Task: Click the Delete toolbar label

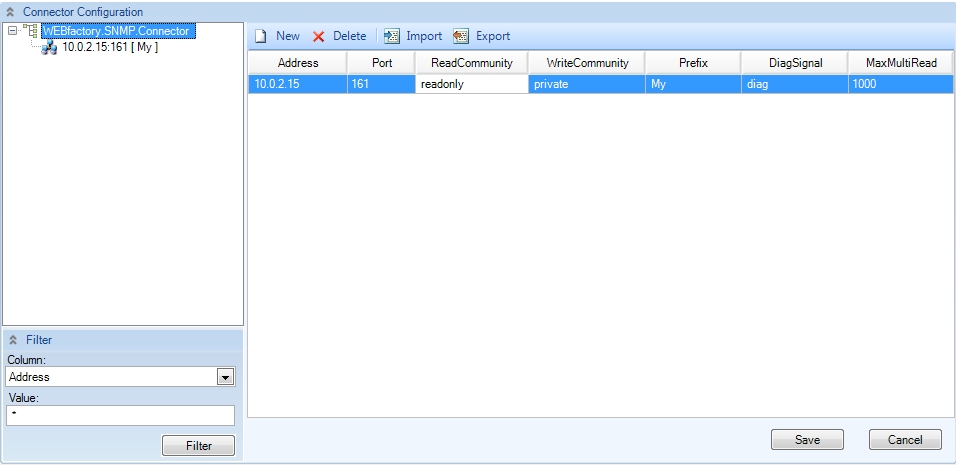Action: (349, 36)
